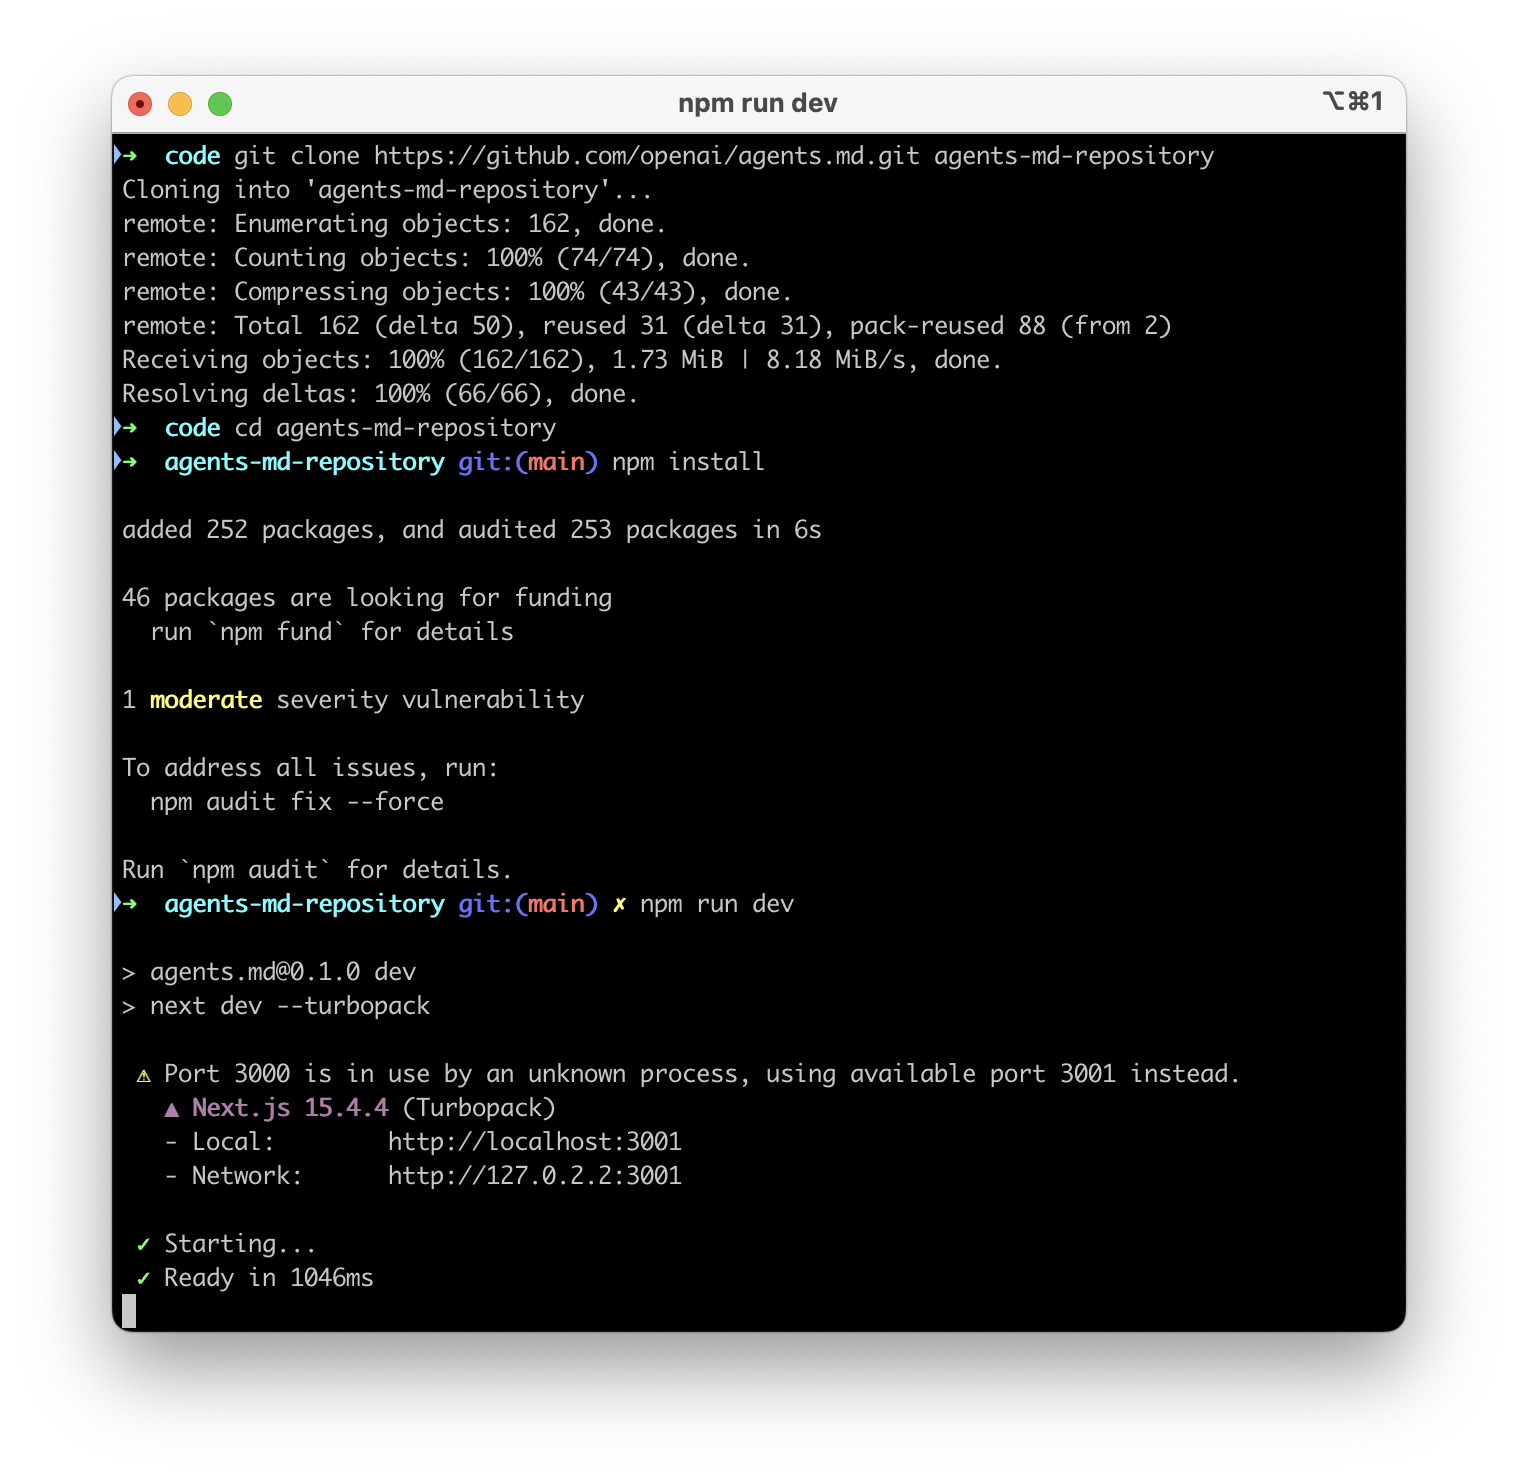The image size is (1518, 1480).
Task: Click the prompt arrow before npm install
Action: [x=127, y=461]
